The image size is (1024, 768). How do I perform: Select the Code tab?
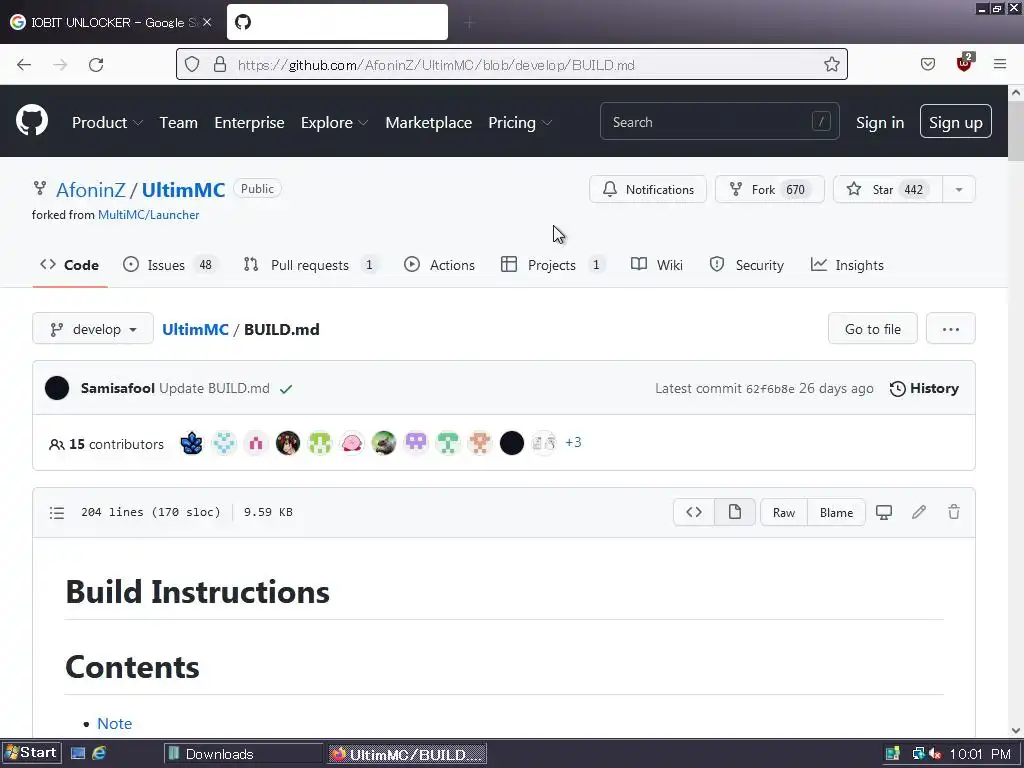click(69, 265)
